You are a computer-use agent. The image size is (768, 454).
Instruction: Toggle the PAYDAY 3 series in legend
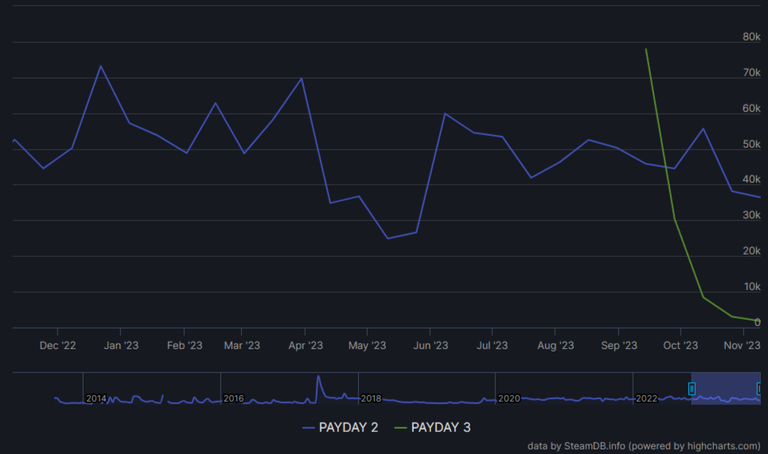[432, 428]
